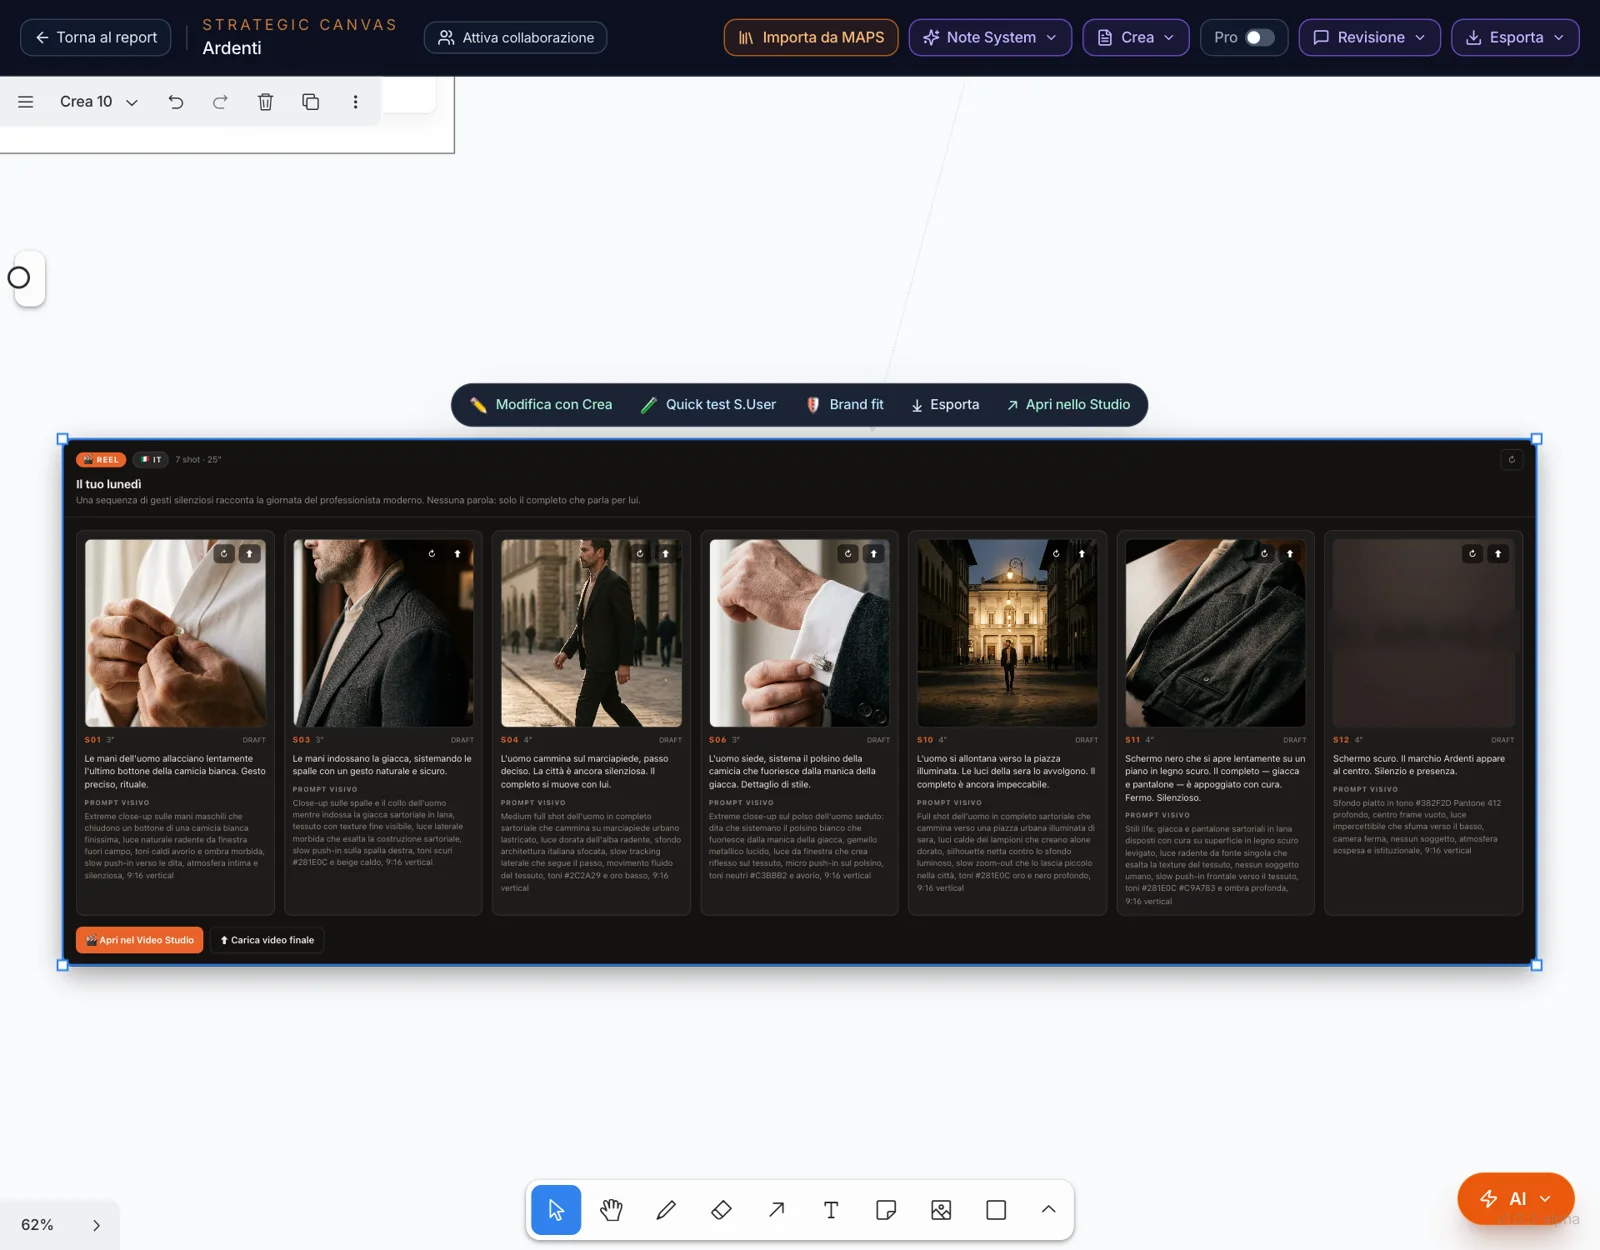
Task: Open the Crea dropdown in header
Action: click(x=1136, y=37)
